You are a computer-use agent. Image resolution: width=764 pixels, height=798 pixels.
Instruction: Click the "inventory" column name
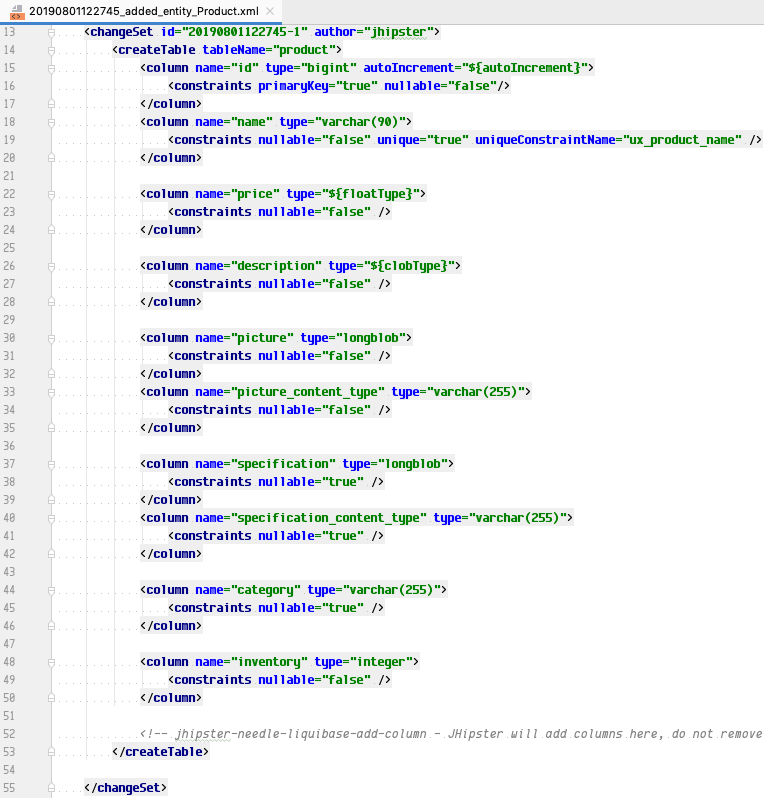[269, 662]
